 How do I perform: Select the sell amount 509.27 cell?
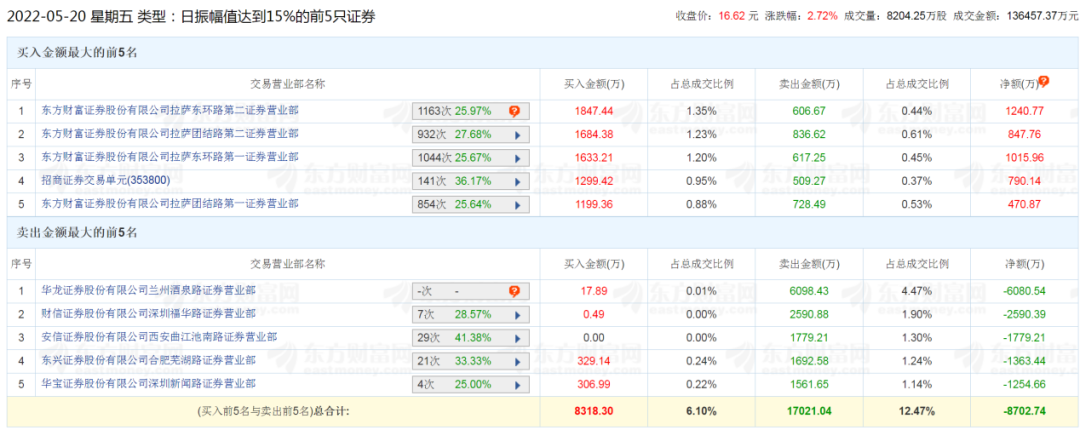coord(809,181)
